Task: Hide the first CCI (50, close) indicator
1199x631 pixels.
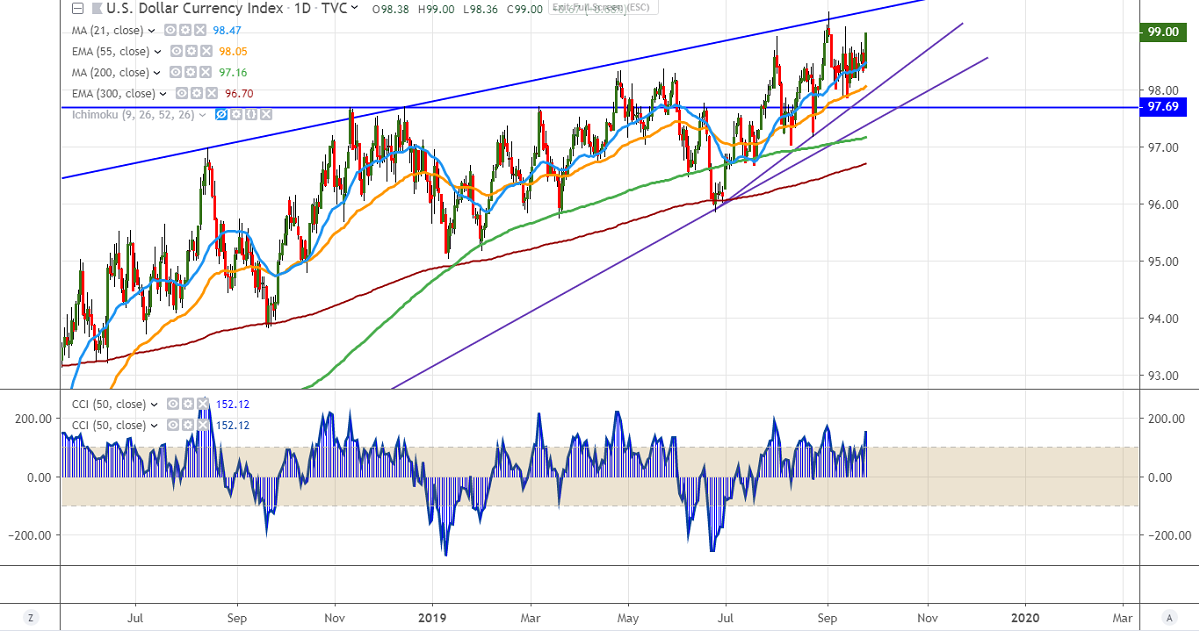Action: tap(173, 404)
